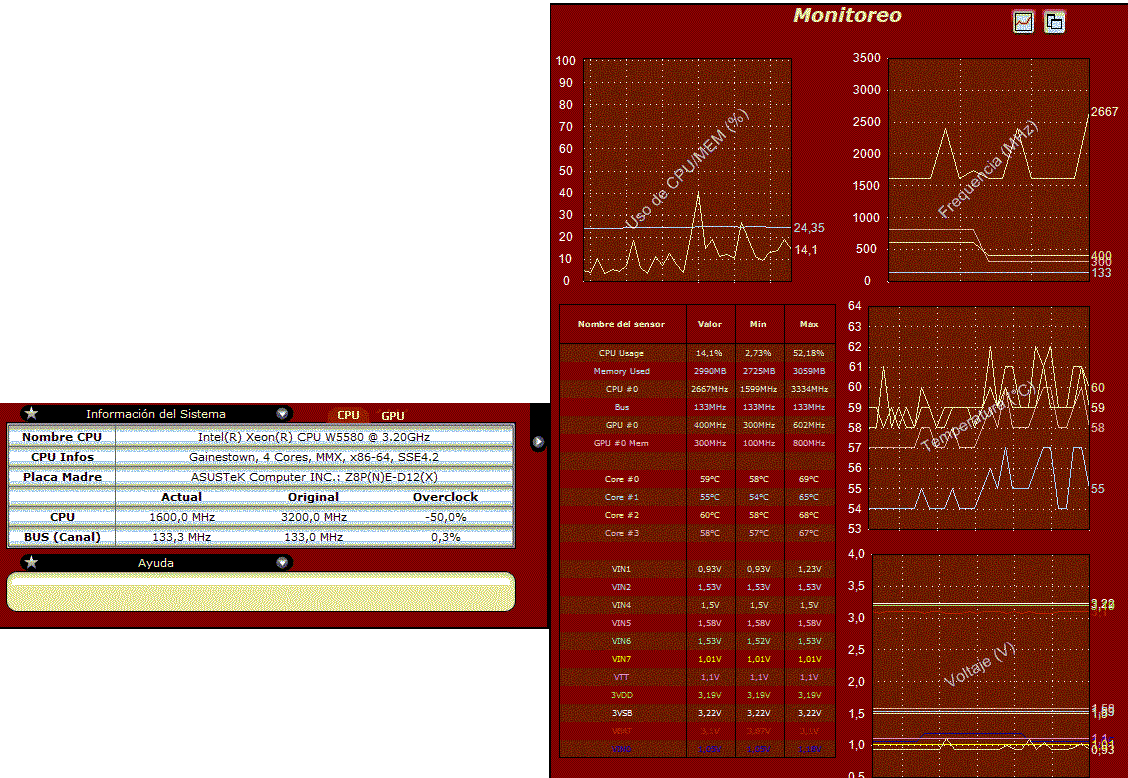
Task: Select the 'Bus' sensor label
Action: 622,407
